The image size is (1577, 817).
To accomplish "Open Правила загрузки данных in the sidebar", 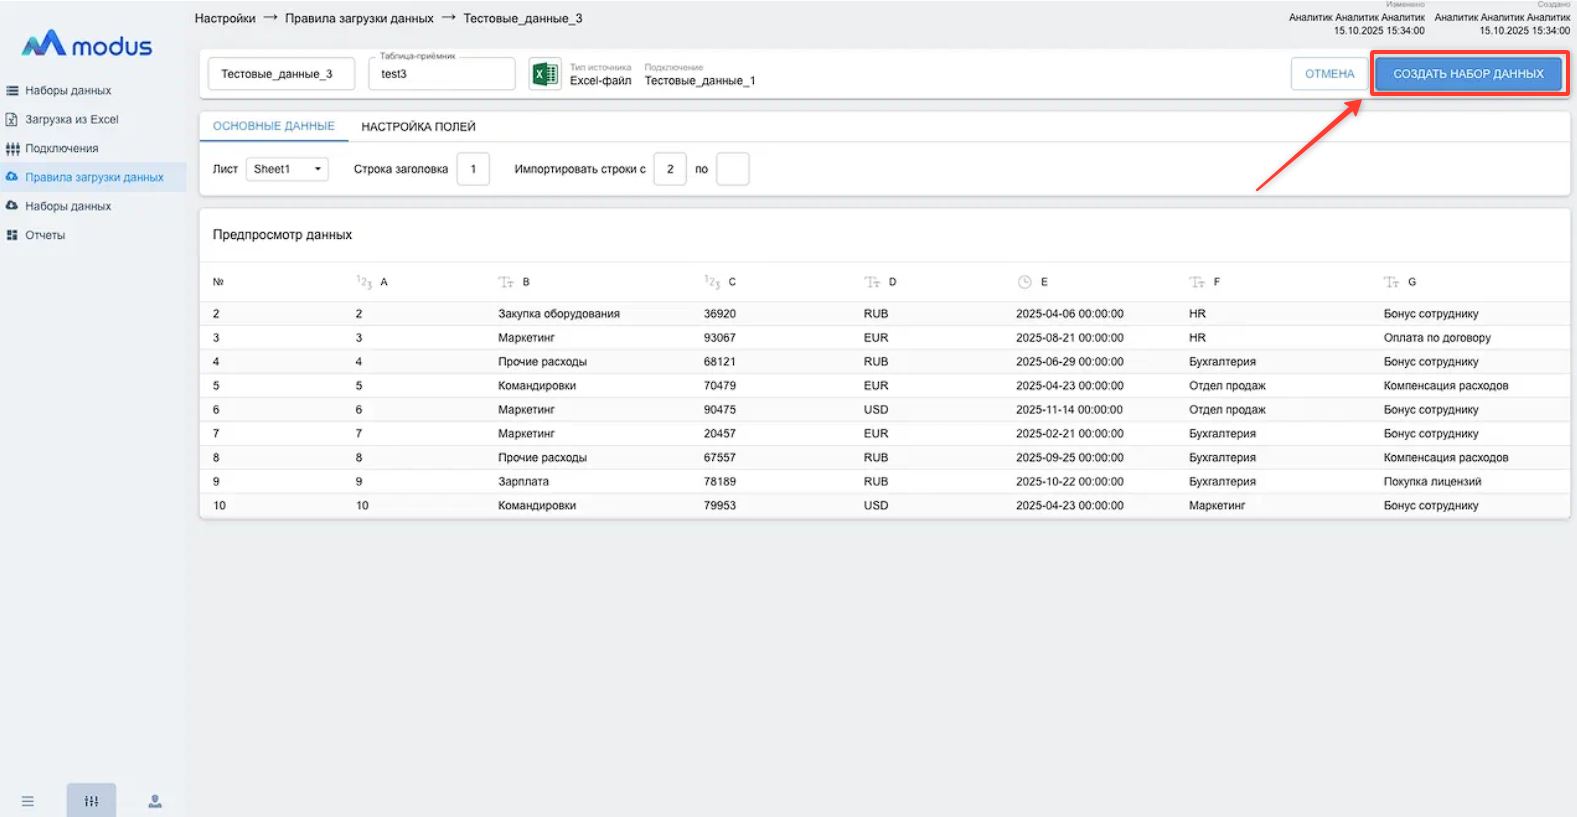I will tap(94, 177).
